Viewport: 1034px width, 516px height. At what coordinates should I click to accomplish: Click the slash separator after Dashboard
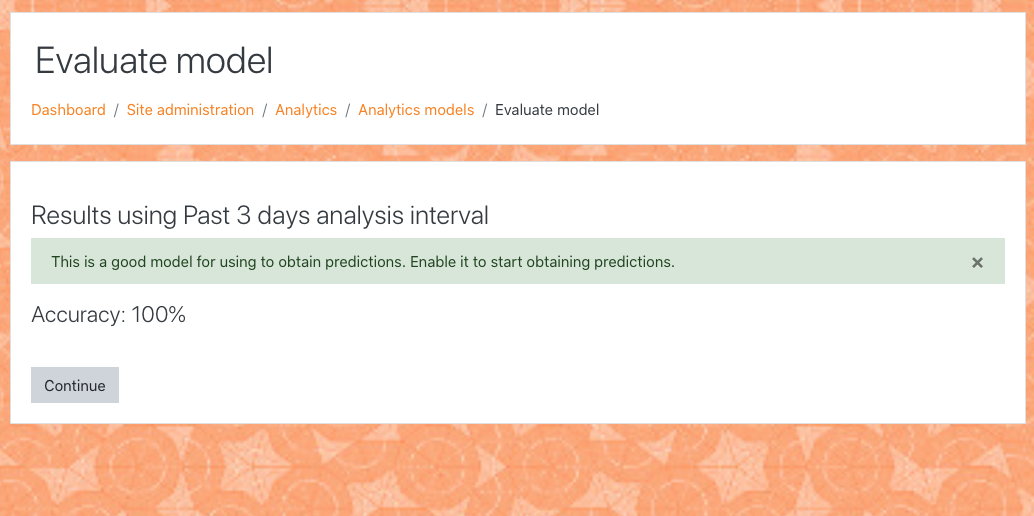pyautogui.click(x=116, y=110)
